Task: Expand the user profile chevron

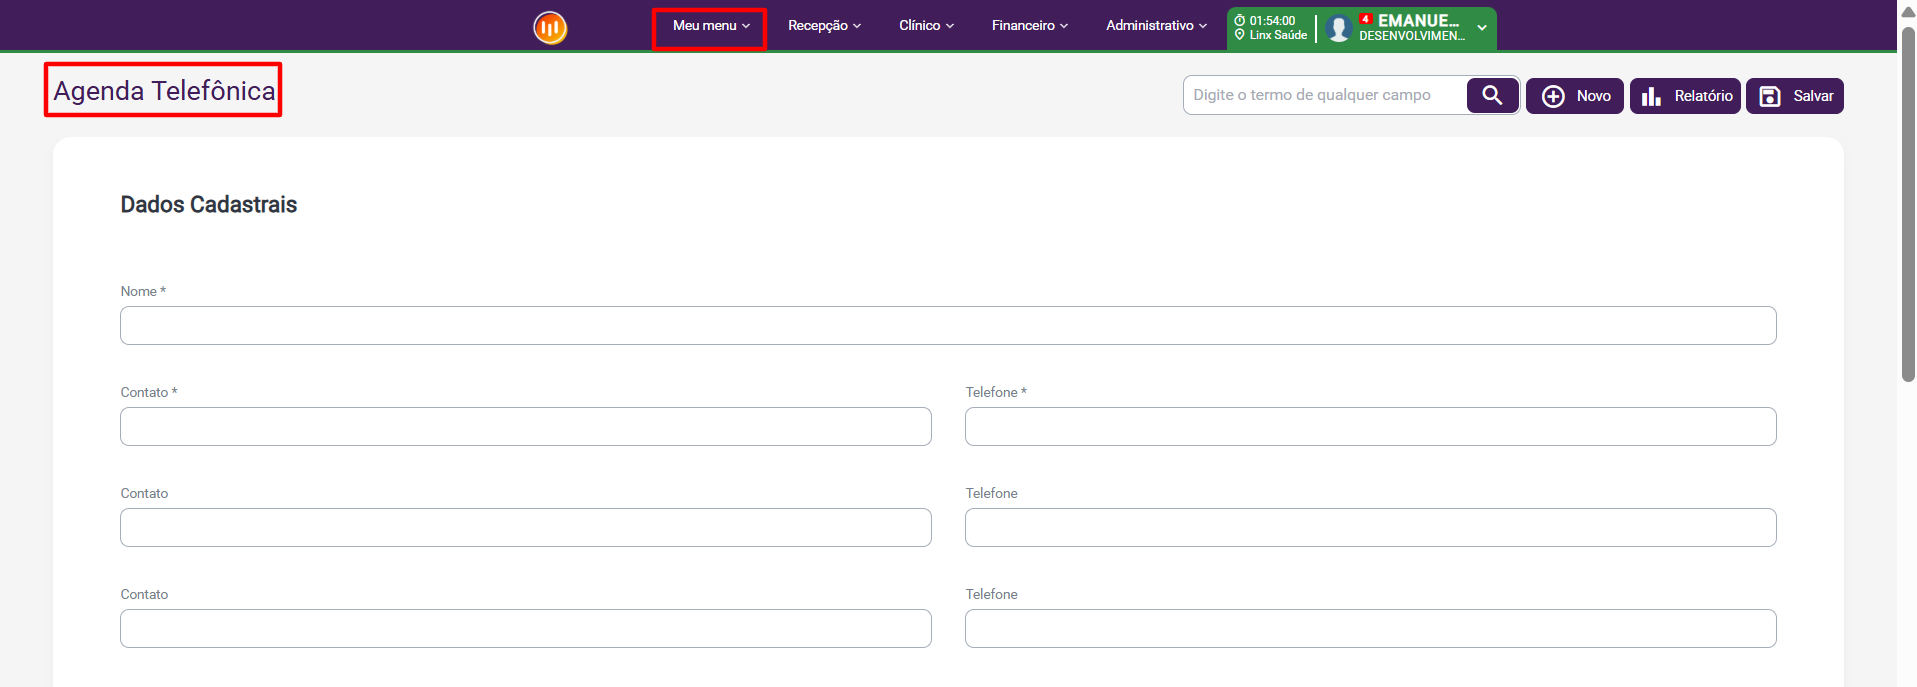Action: 1482,28
